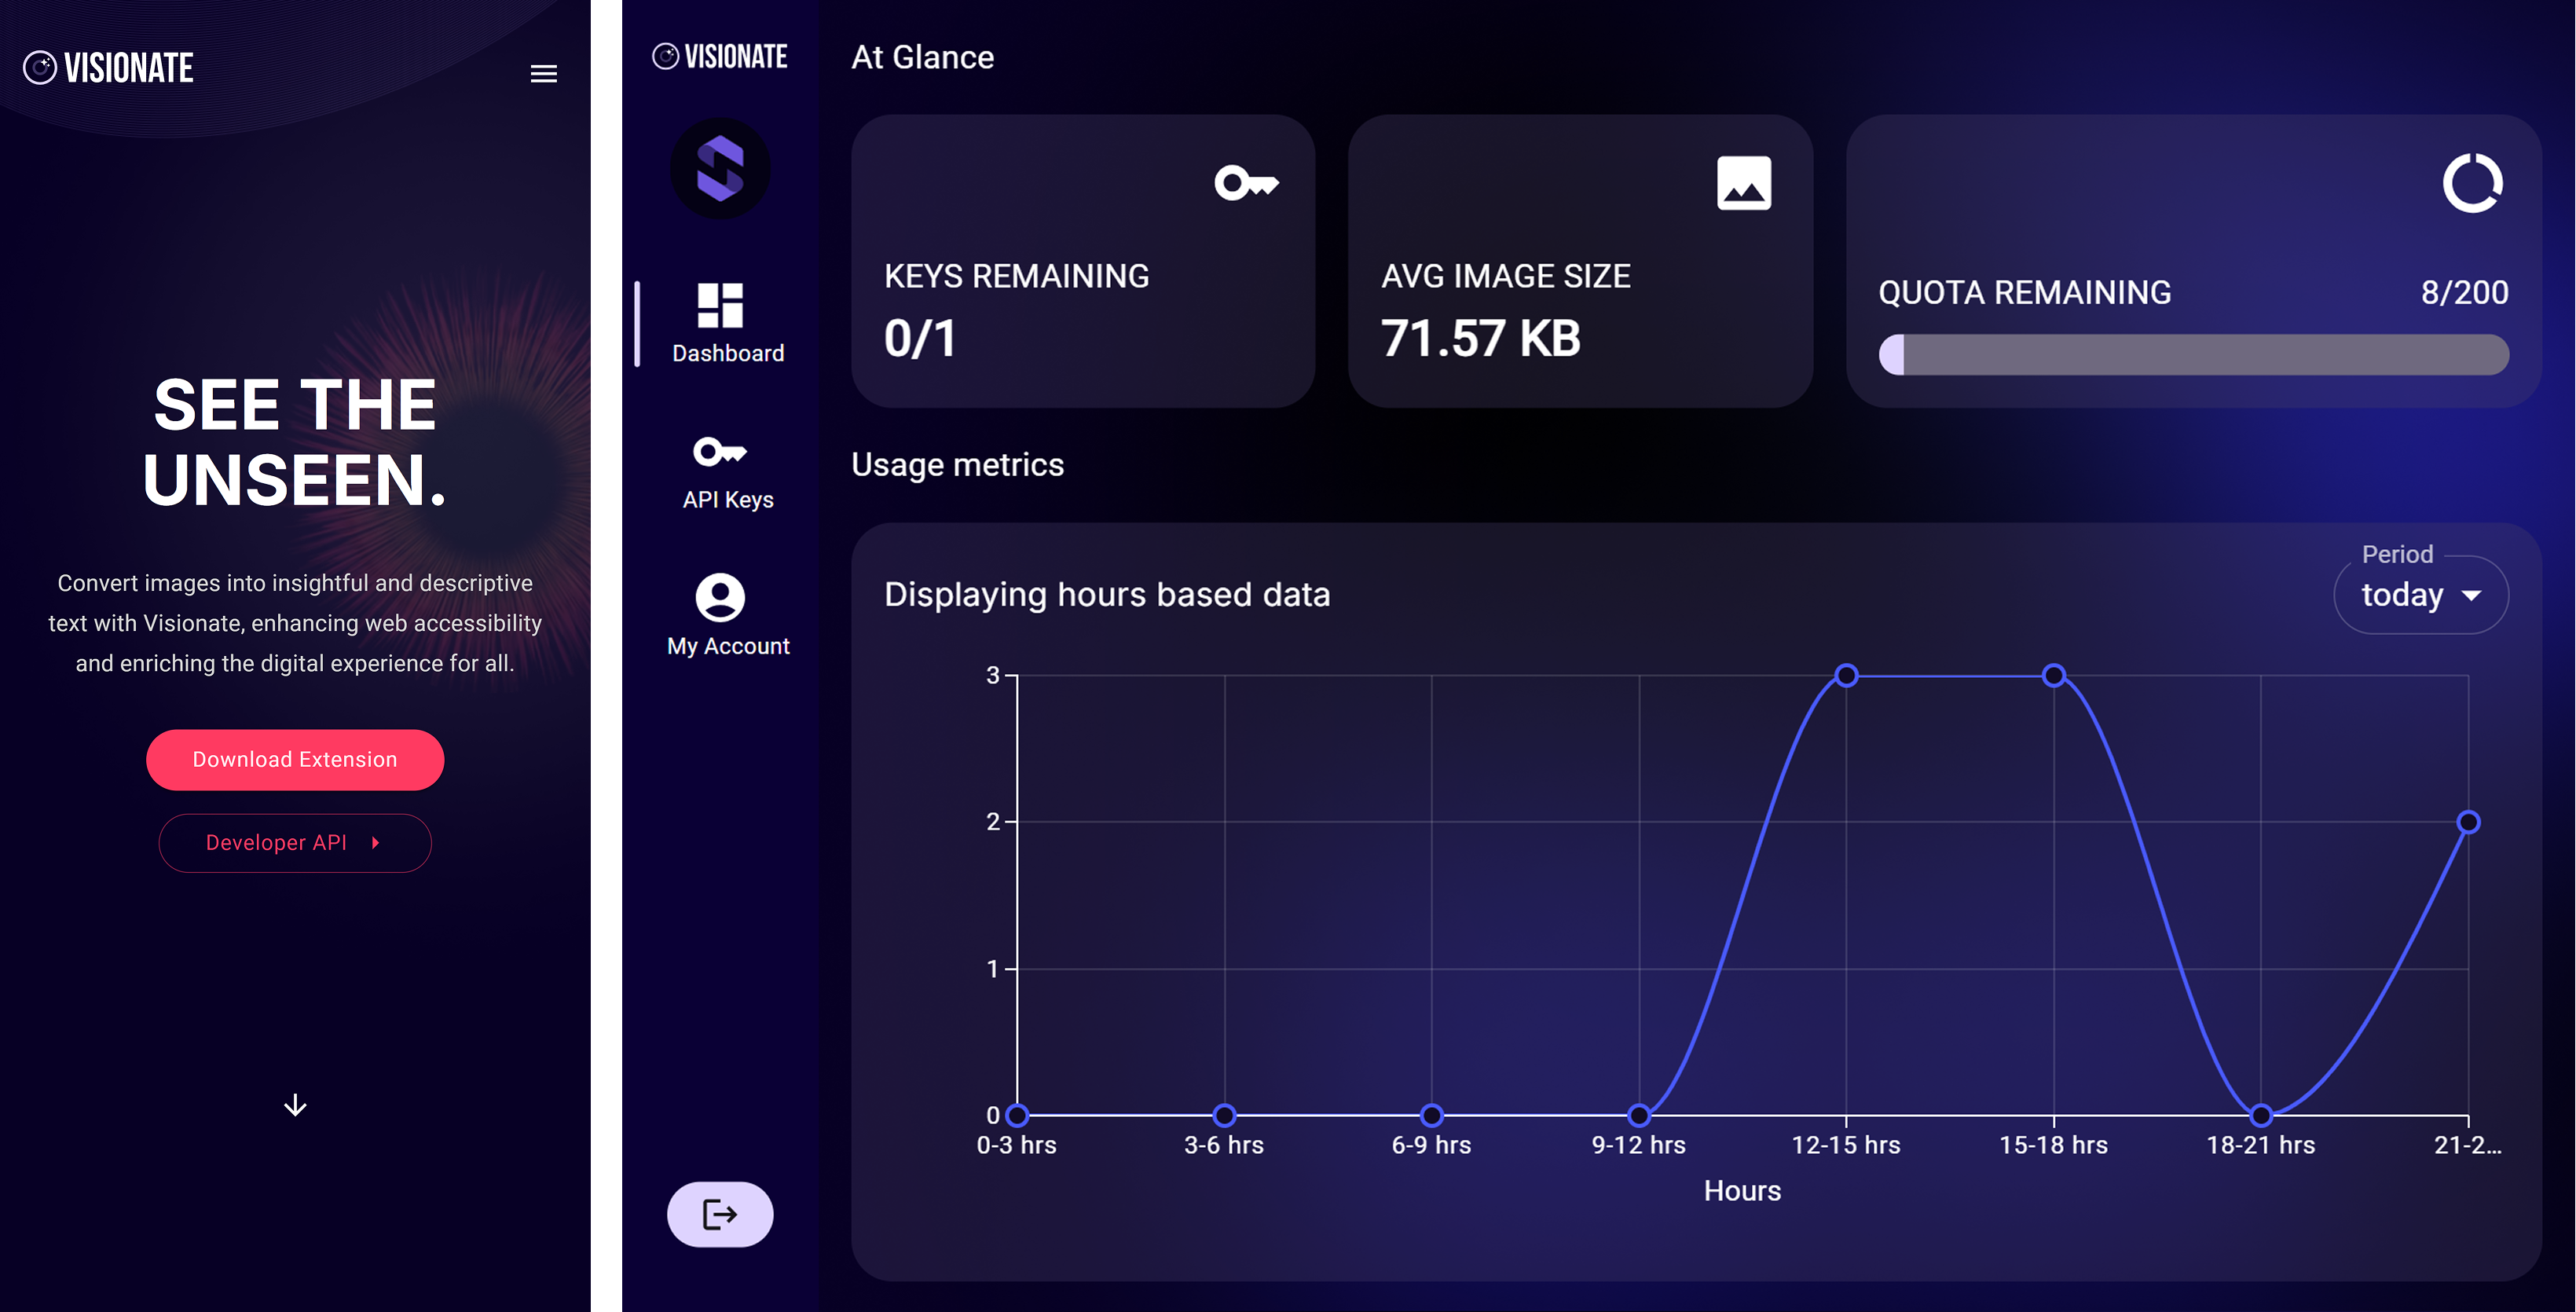Open the Developer API link
Image resolution: width=2576 pixels, height=1312 pixels.
point(295,842)
